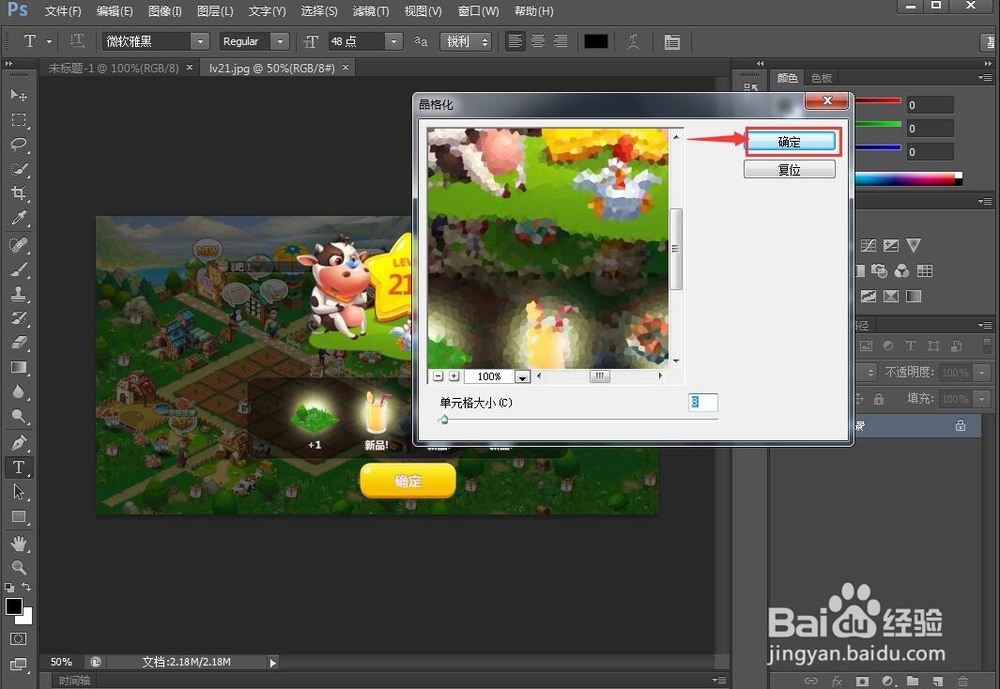Select the Eyedropper tool
The width and height of the screenshot is (1000, 689).
[x=18, y=218]
